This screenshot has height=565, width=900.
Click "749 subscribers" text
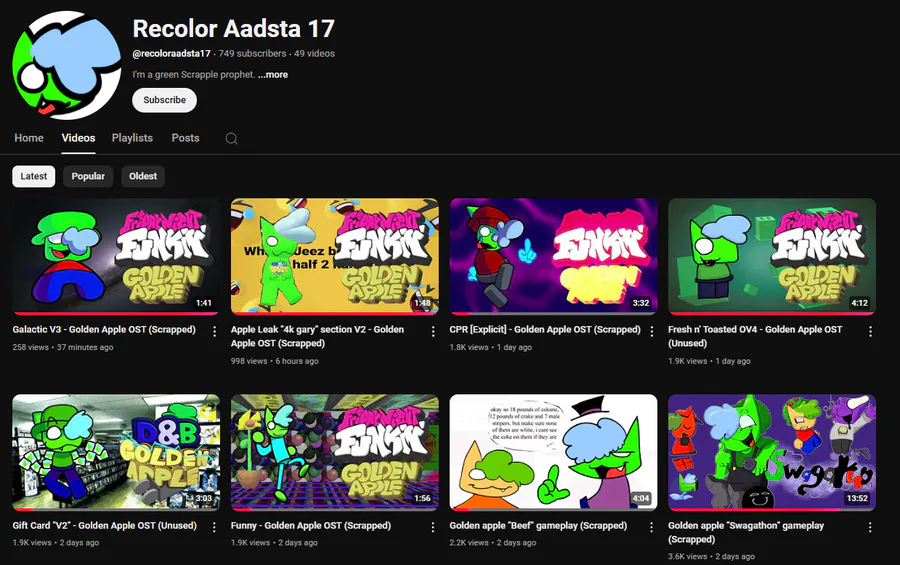252,53
